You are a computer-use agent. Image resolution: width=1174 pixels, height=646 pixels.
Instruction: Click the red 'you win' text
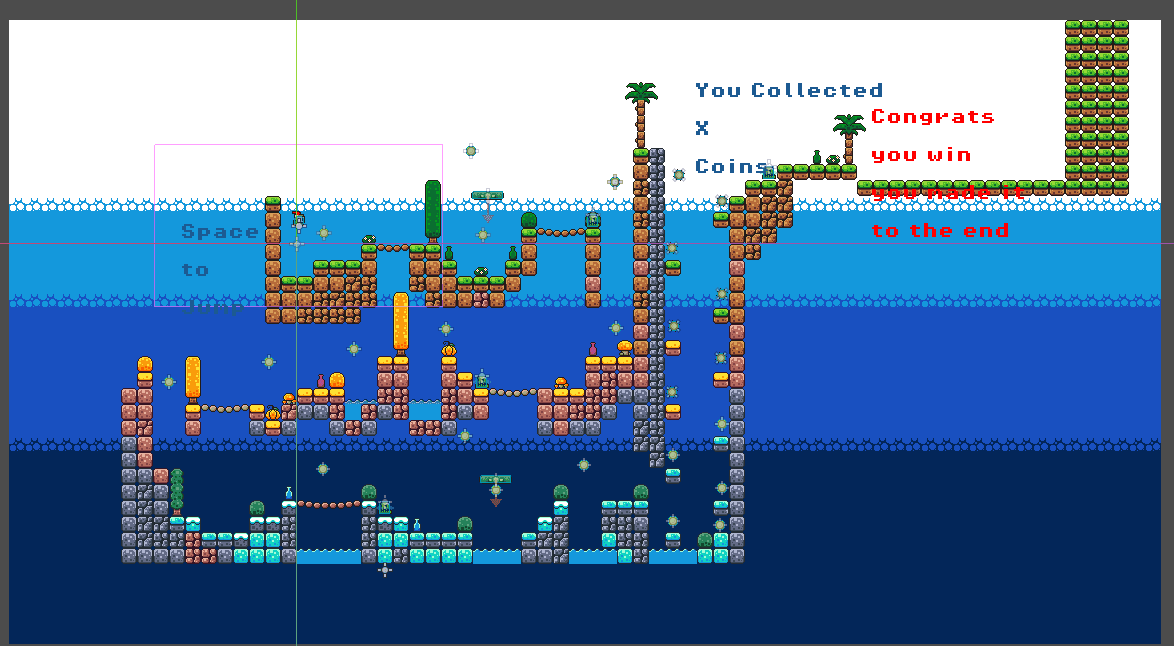pyautogui.click(x=921, y=155)
